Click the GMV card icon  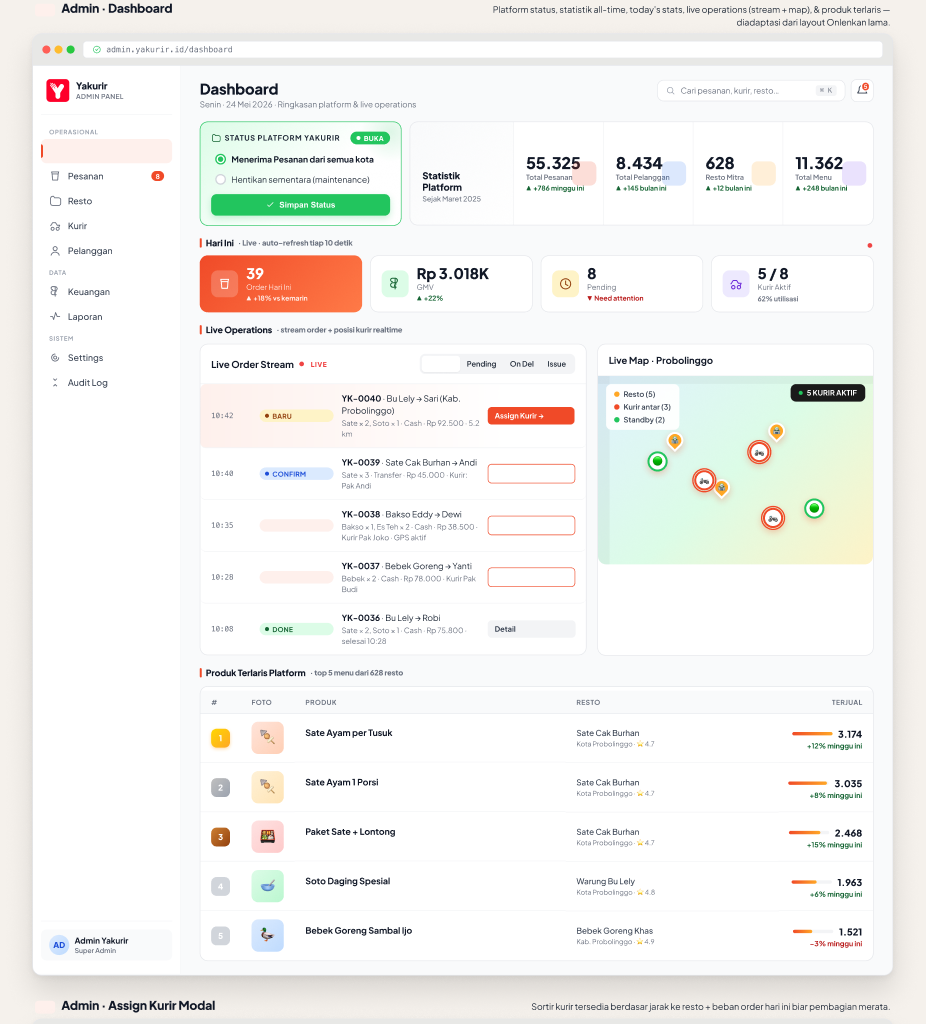(394, 284)
